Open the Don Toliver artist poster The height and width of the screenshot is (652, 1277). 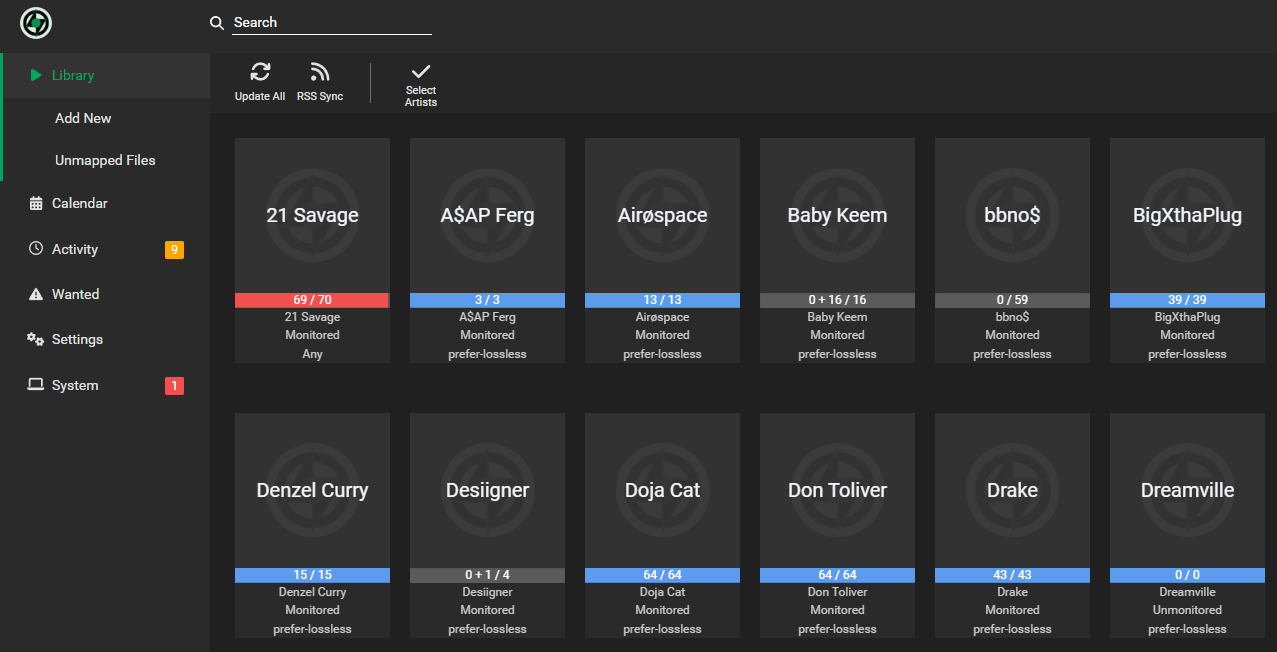837,490
